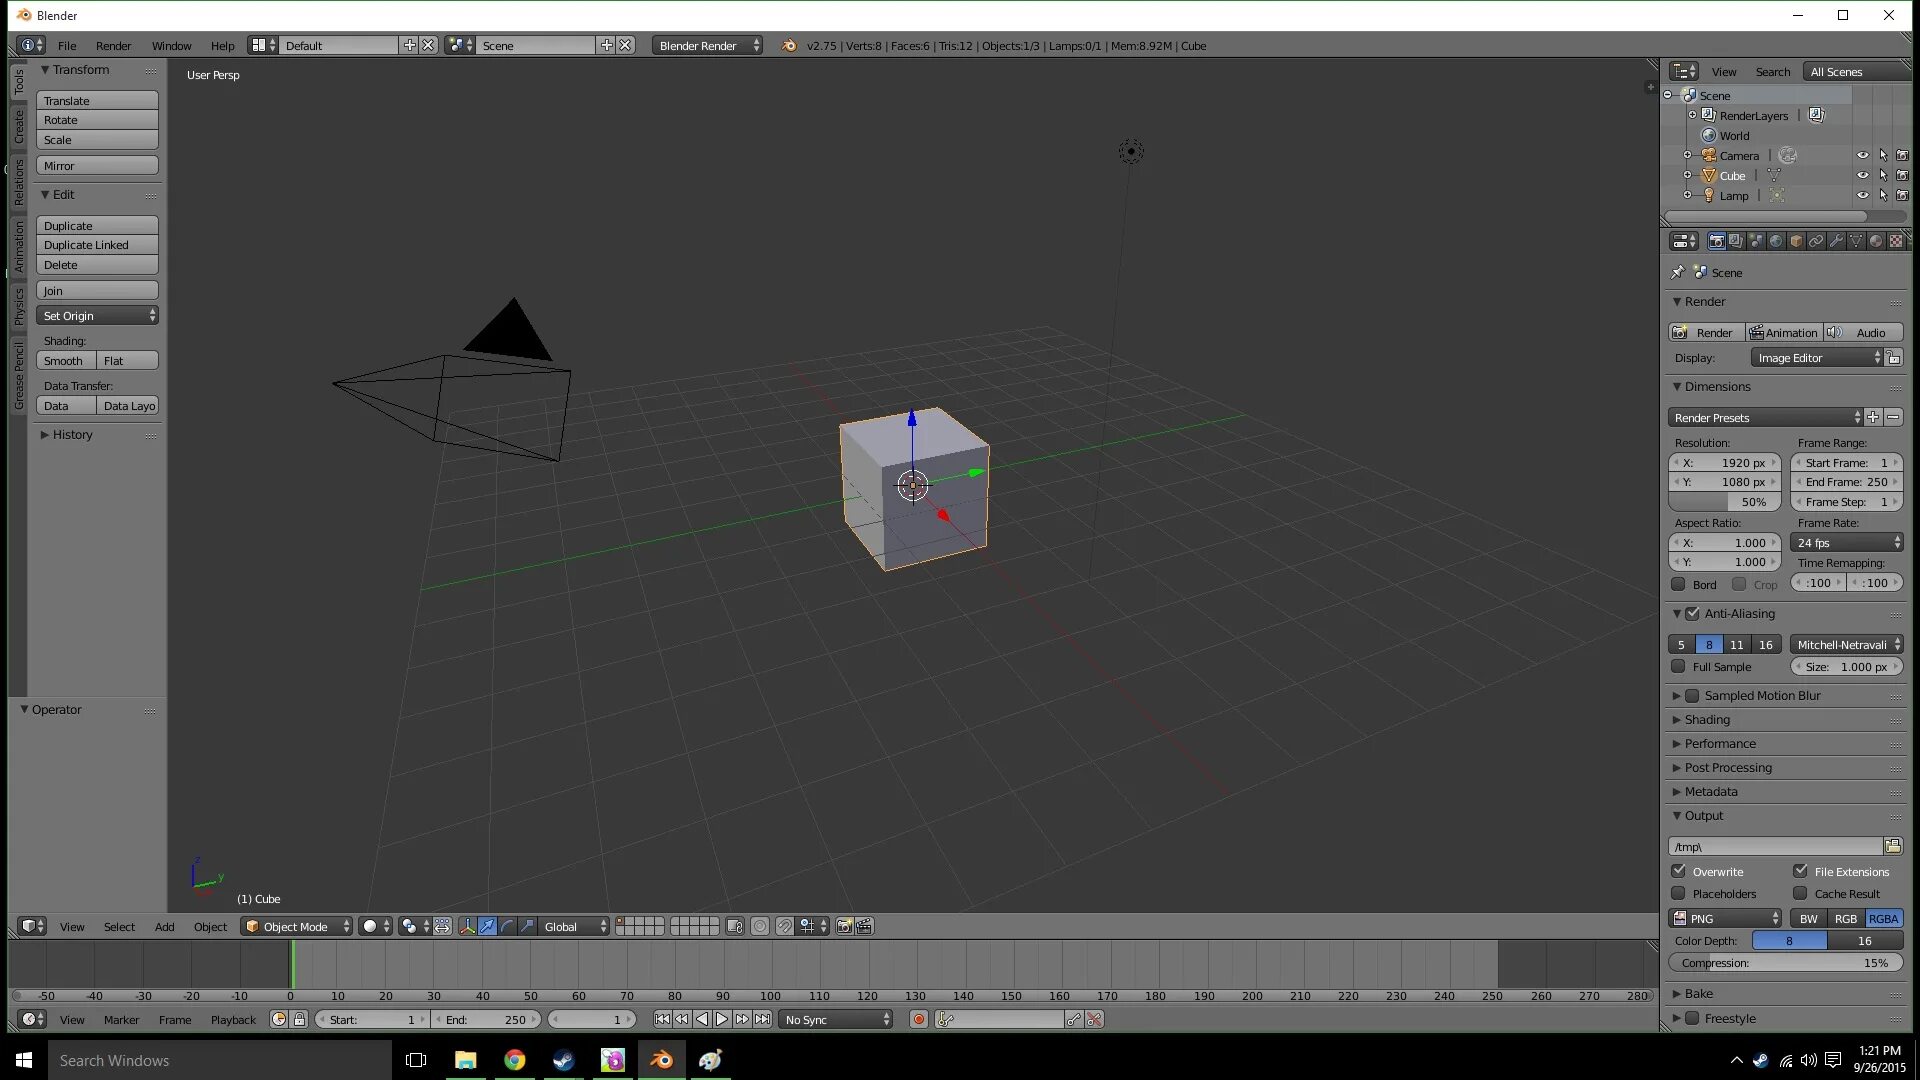Open Steam from the Windows taskbar
This screenshot has width=1920, height=1080.
pyautogui.click(x=563, y=1060)
